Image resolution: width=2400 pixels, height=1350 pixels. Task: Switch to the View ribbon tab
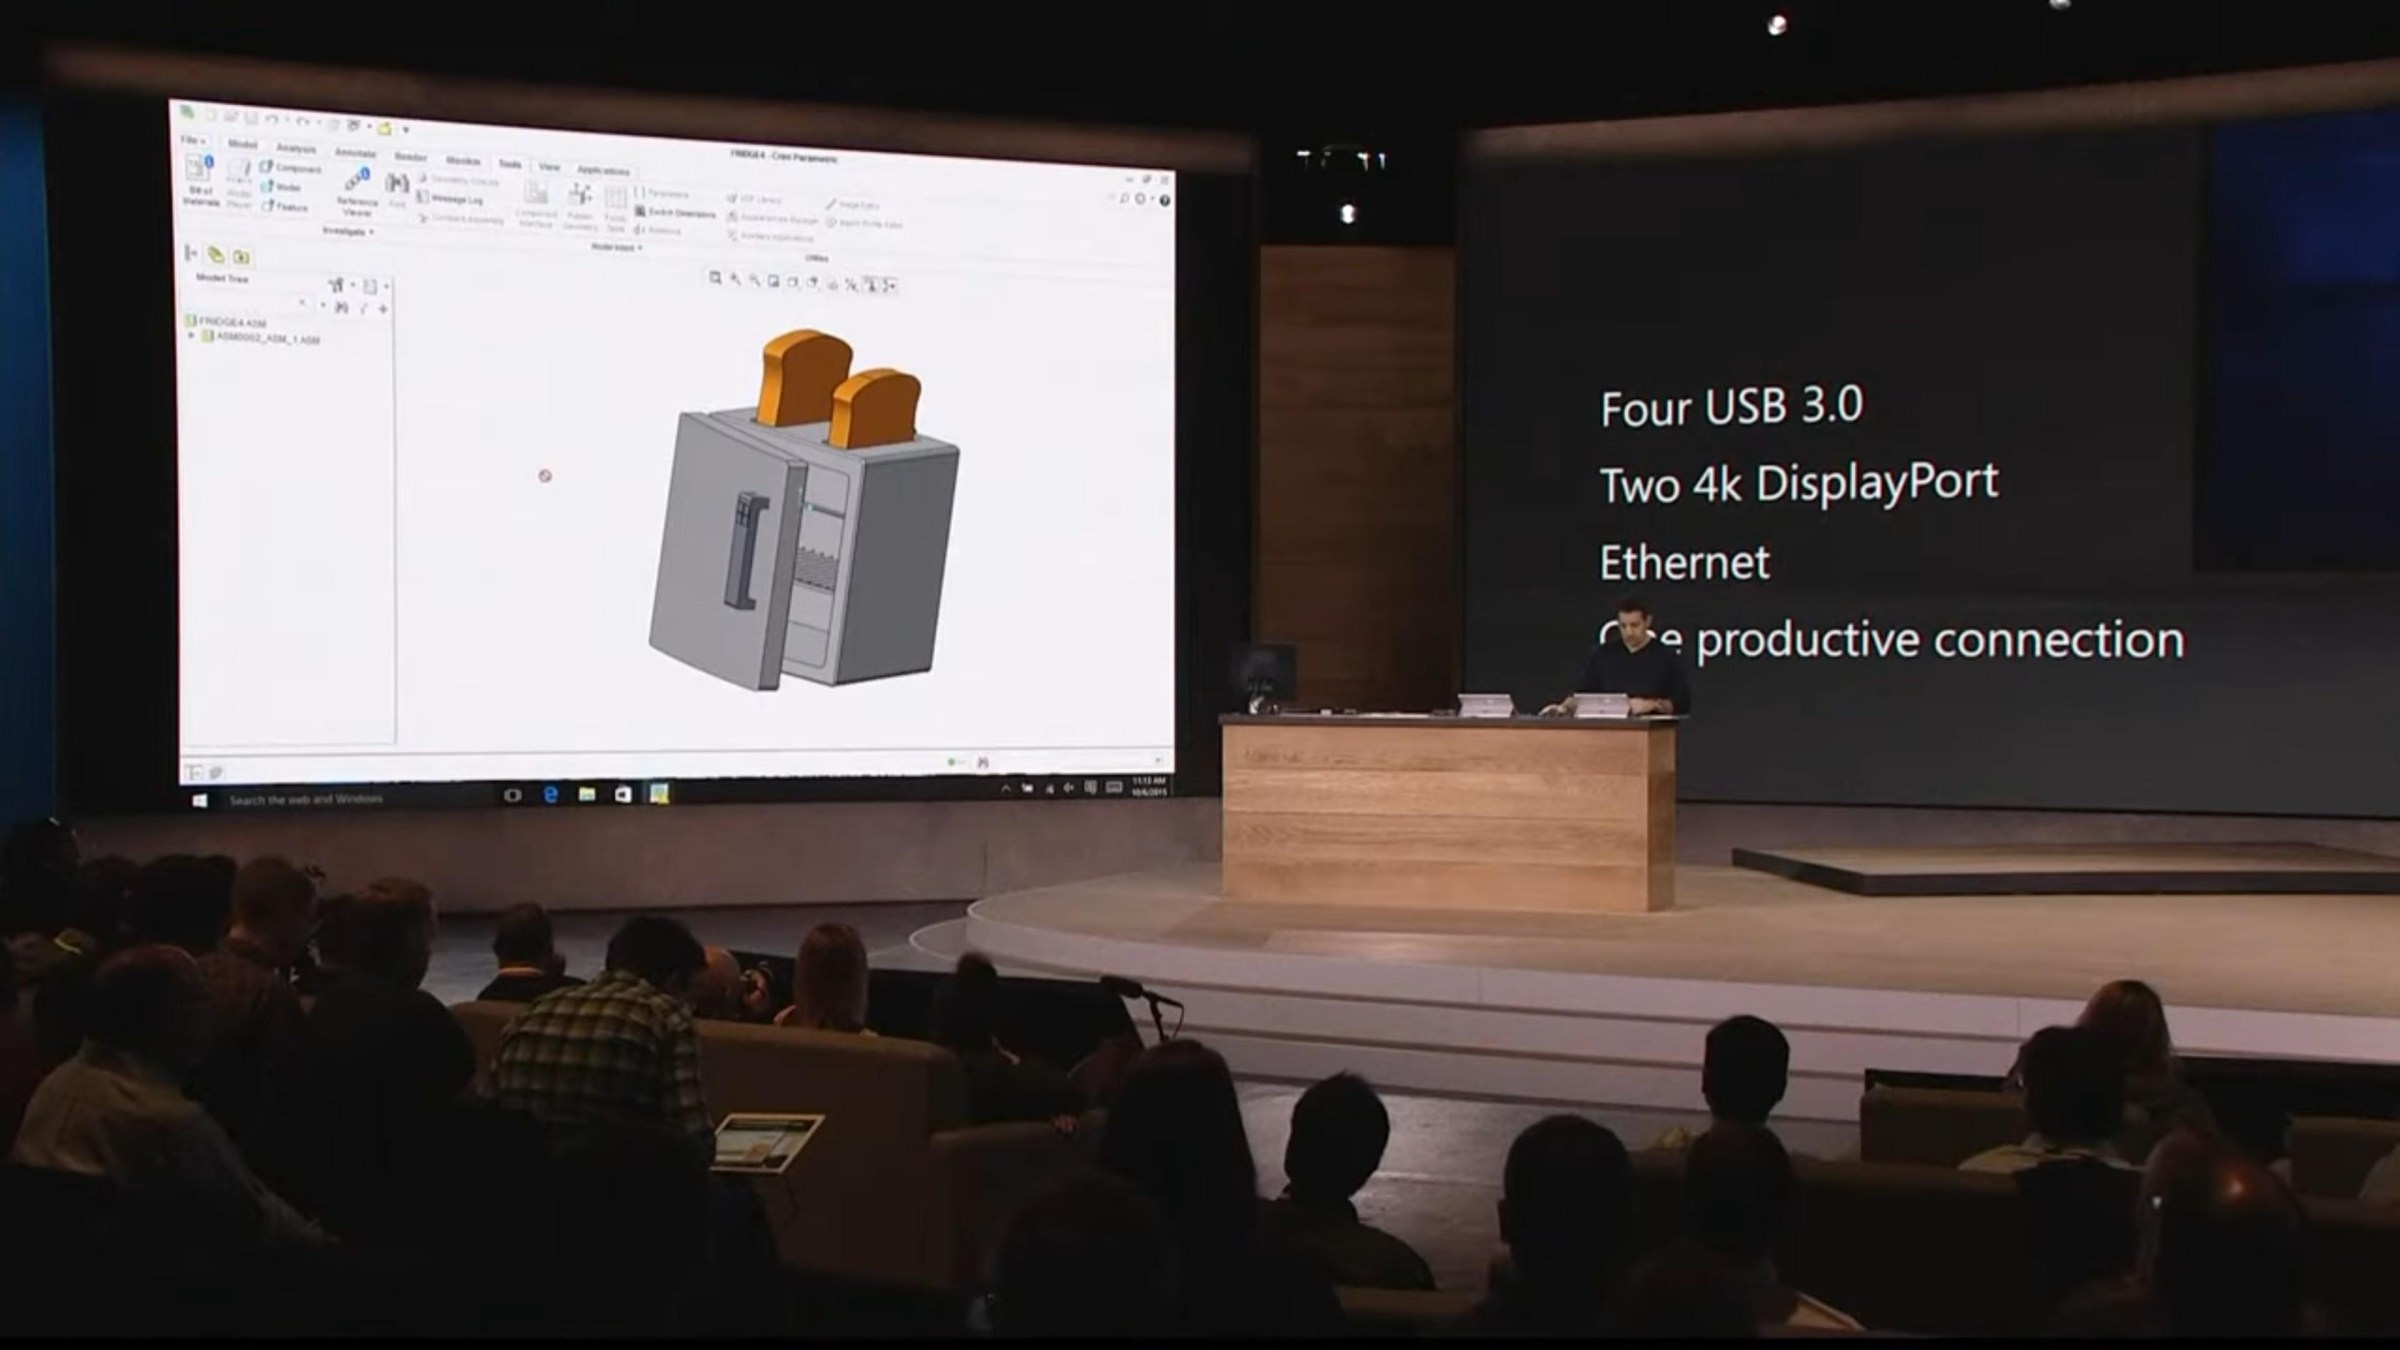[549, 166]
